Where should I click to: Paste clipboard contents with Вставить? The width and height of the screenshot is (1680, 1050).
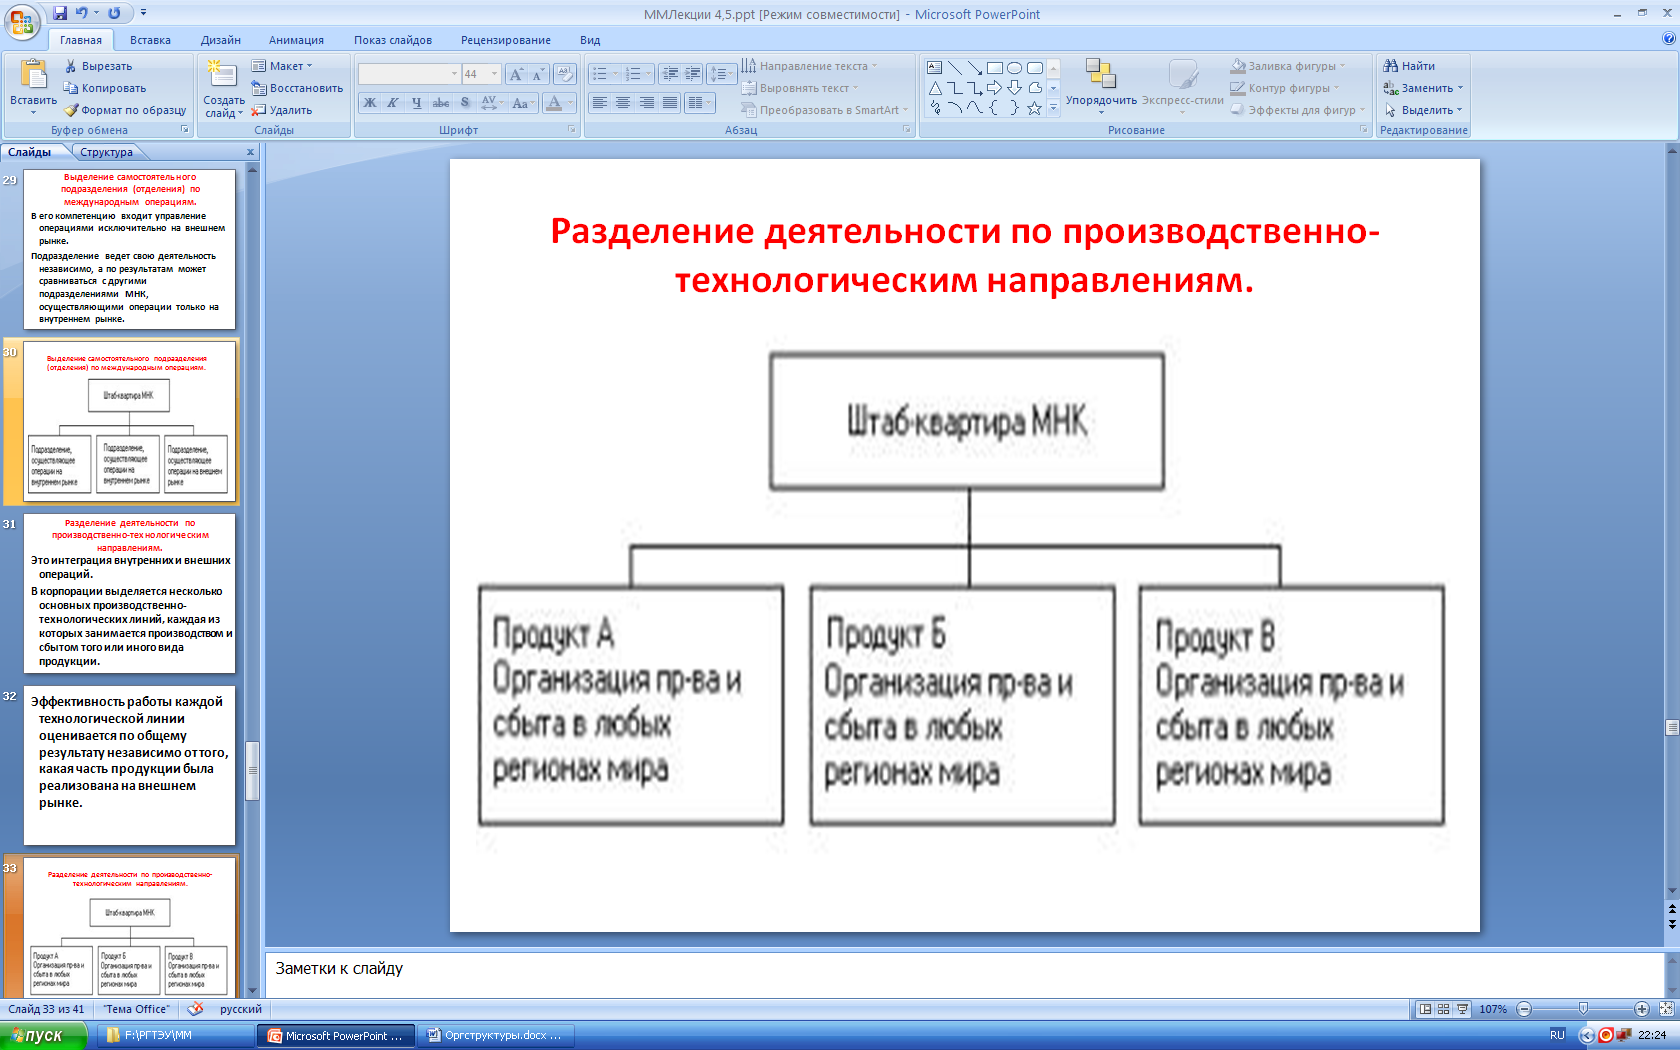click(x=33, y=86)
